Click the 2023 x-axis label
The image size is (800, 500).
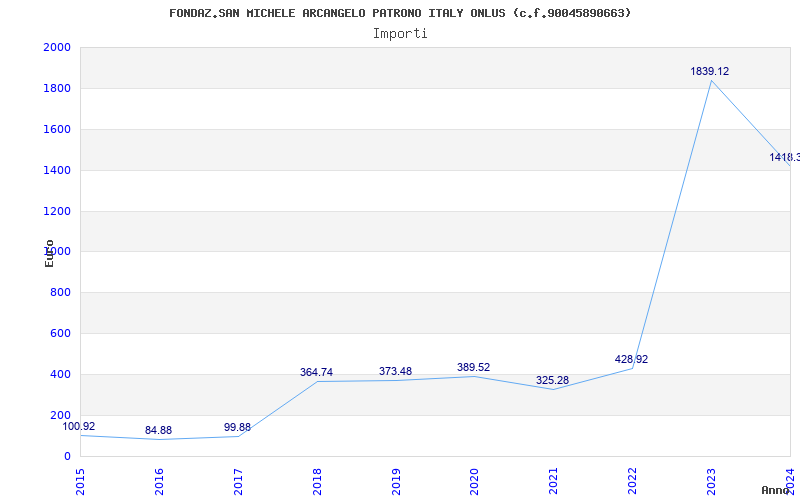tap(711, 481)
